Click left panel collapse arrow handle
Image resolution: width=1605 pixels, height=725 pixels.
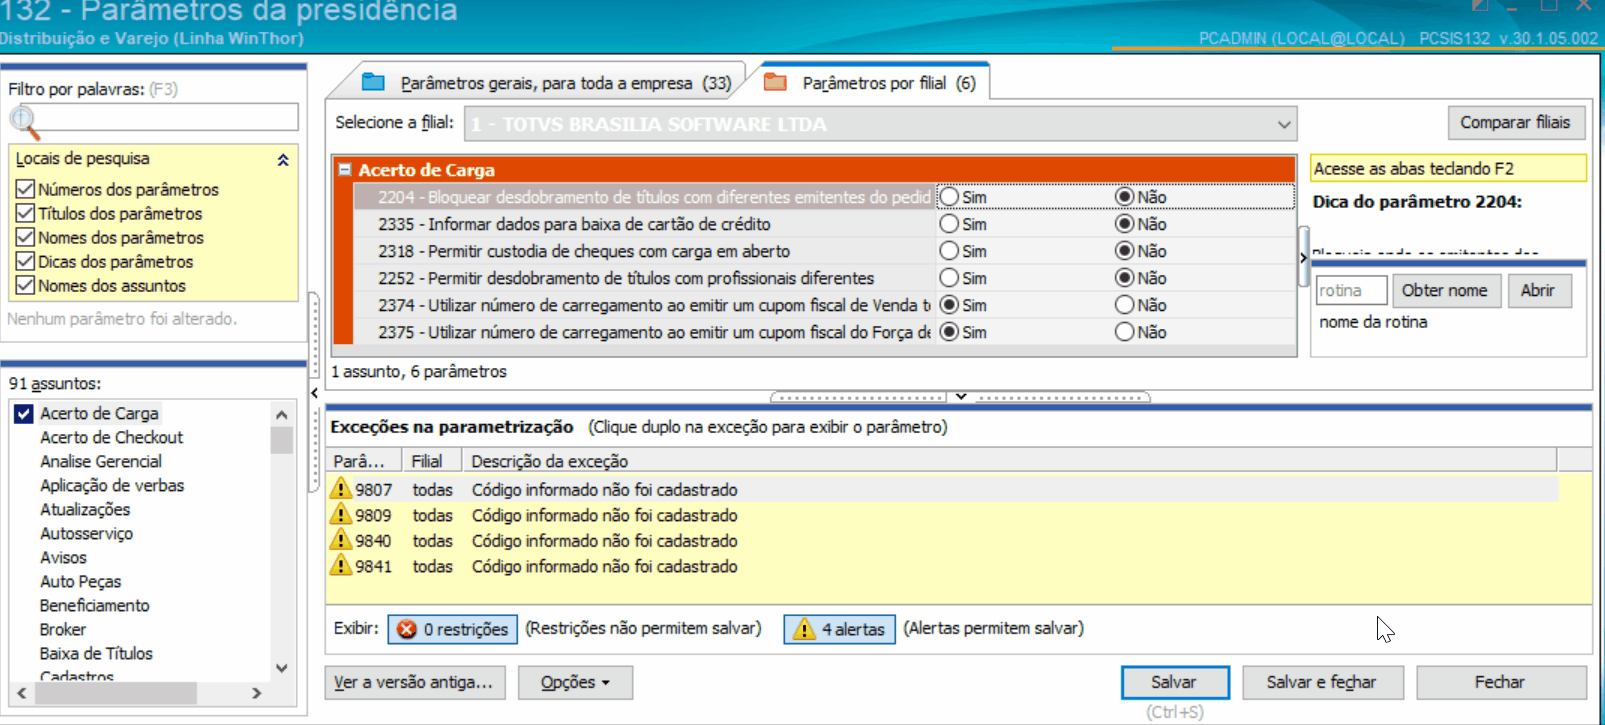pyautogui.click(x=314, y=393)
